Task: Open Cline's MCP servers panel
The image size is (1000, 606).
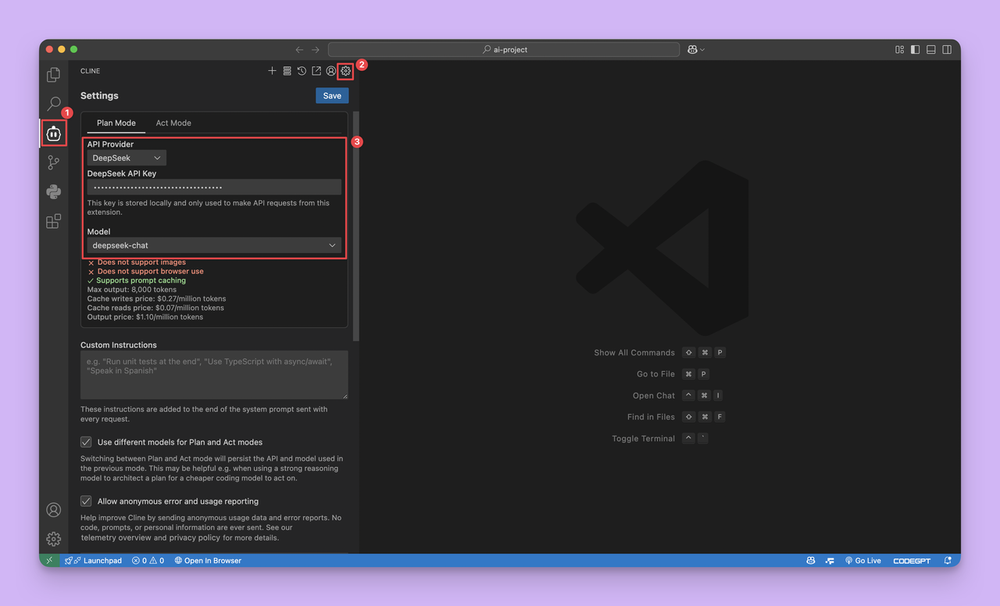Action: (287, 71)
